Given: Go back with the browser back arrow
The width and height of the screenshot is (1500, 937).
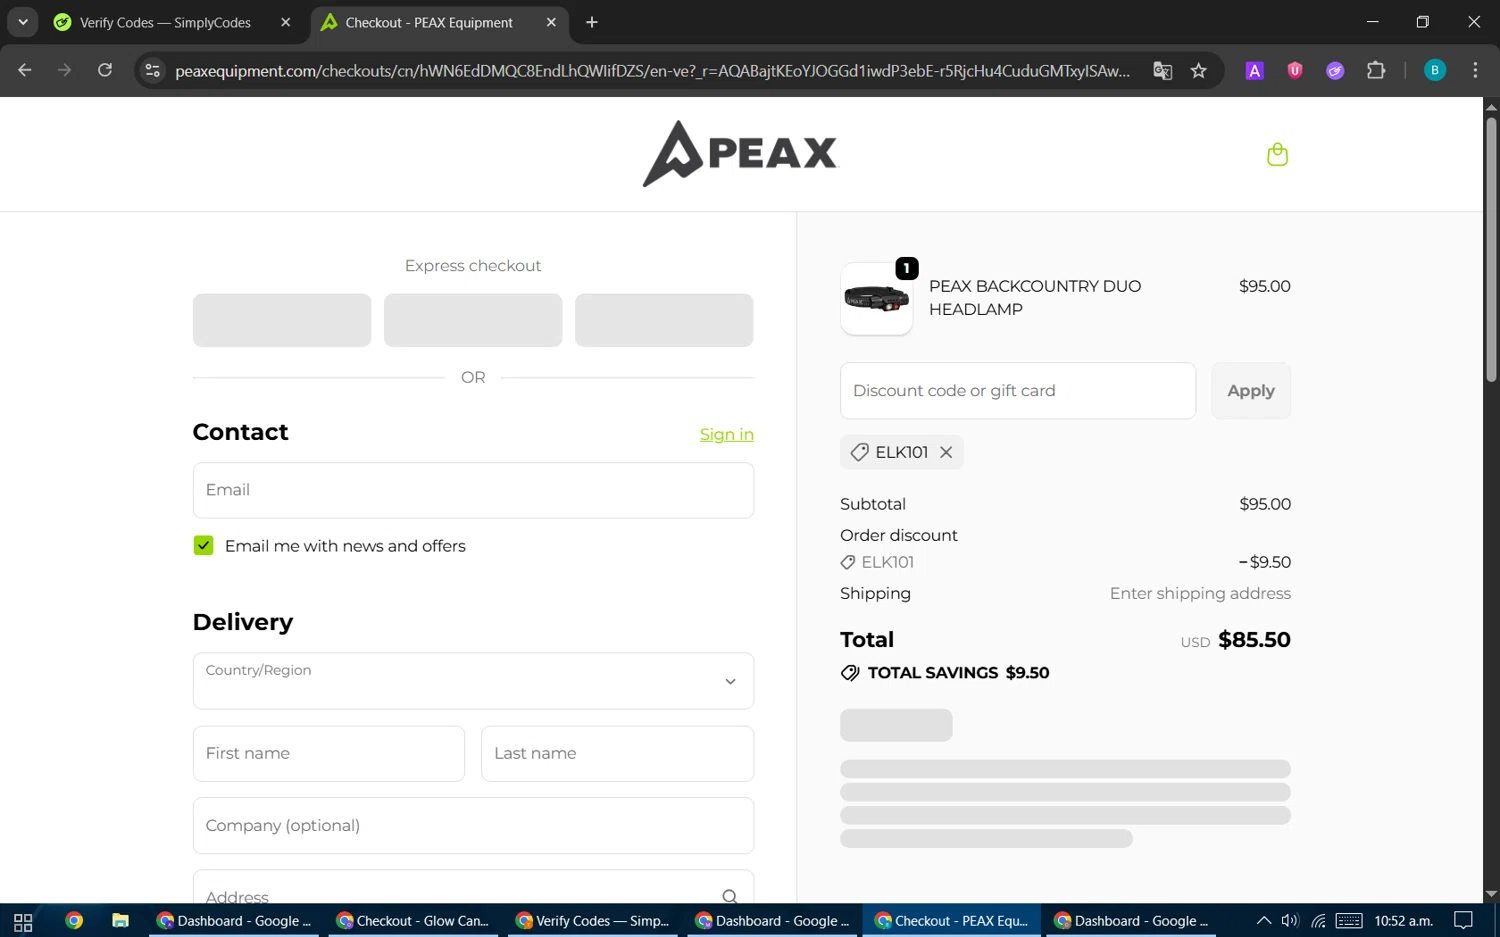Looking at the screenshot, I should [x=25, y=70].
